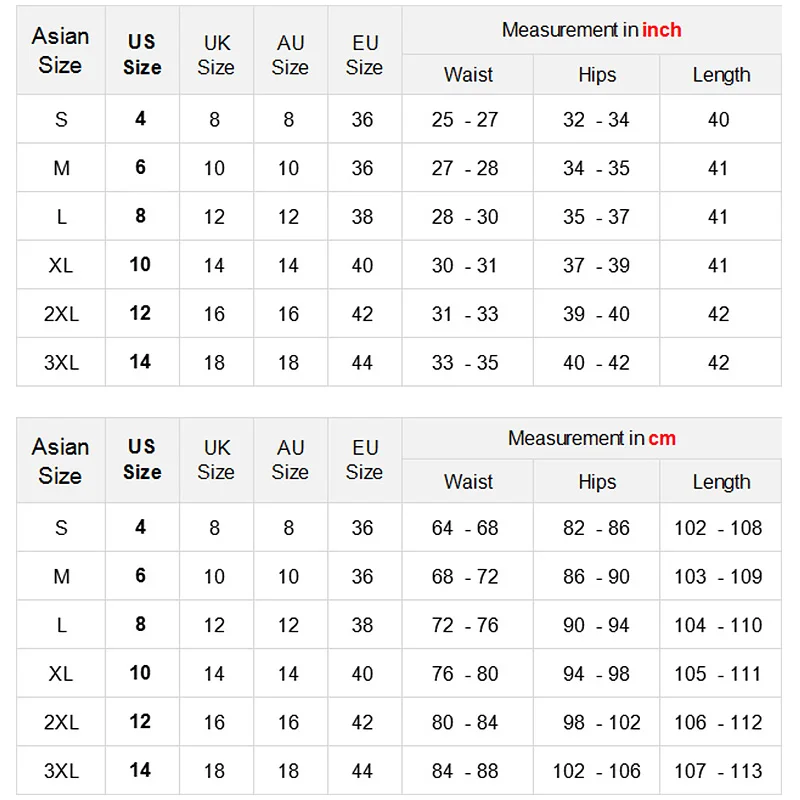Click the length cell reading 107 - 113

(x=718, y=771)
